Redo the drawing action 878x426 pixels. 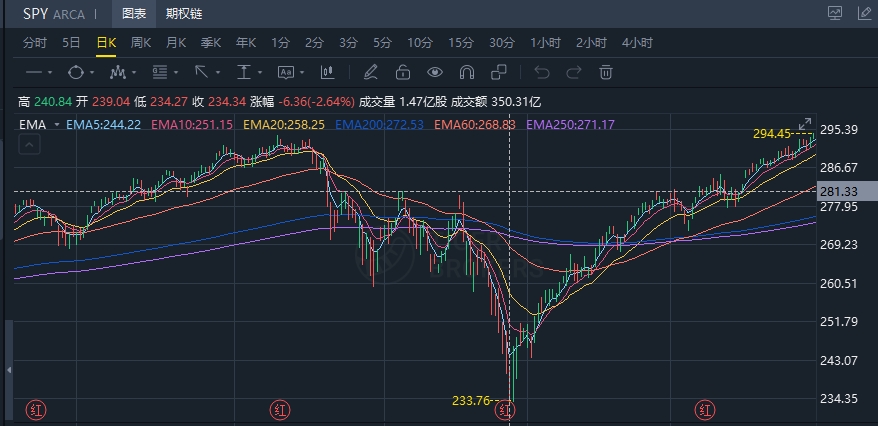click(574, 72)
